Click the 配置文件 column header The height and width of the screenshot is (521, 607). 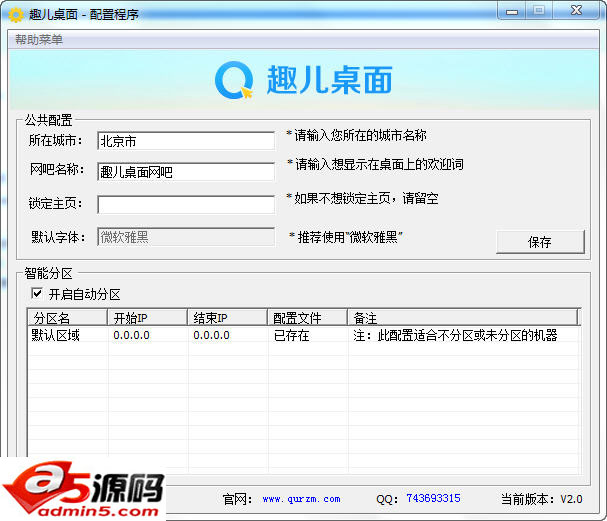307,318
